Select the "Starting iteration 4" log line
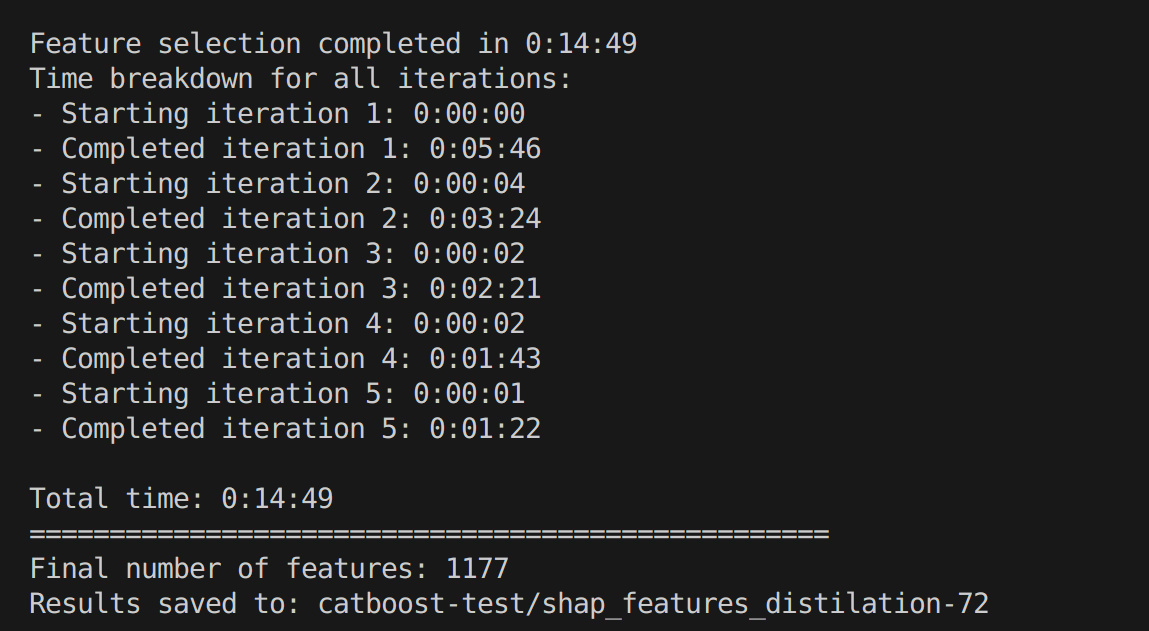This screenshot has height=631, width=1149. point(277,324)
